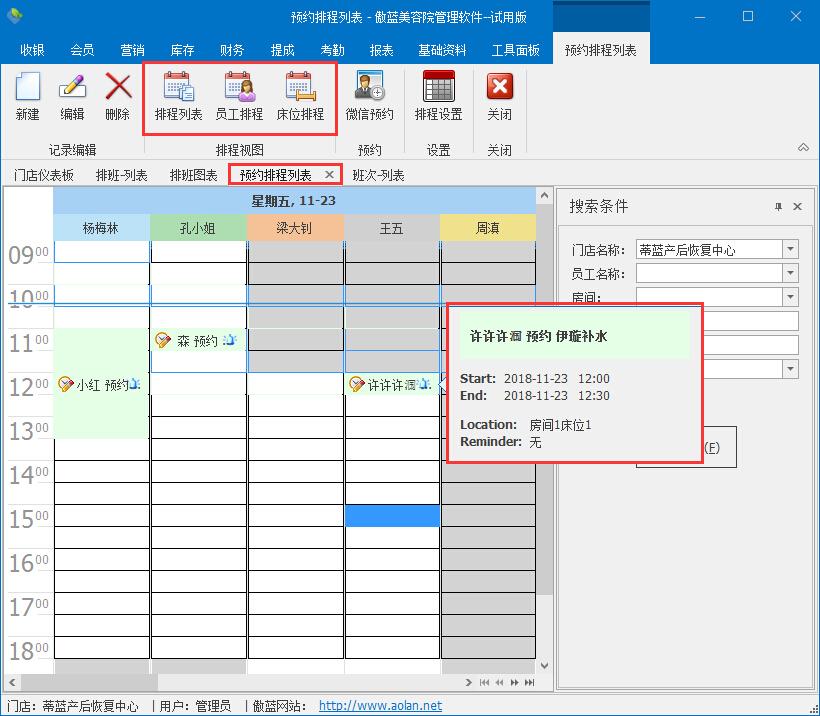This screenshot has width=820, height=716.
Task: Switch to the 门店仪表板 tab
Action: point(44,175)
